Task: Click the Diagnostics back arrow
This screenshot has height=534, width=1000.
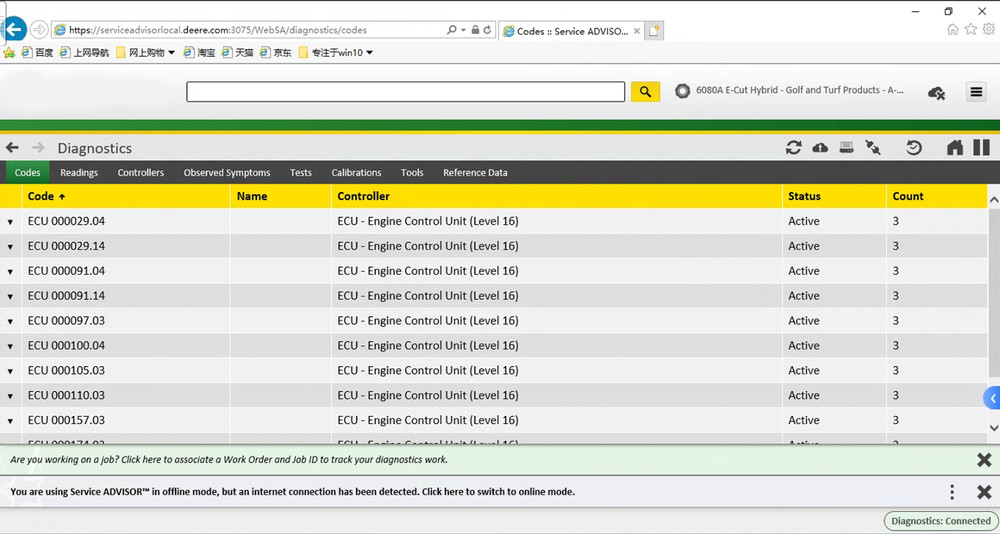Action: coord(12,148)
